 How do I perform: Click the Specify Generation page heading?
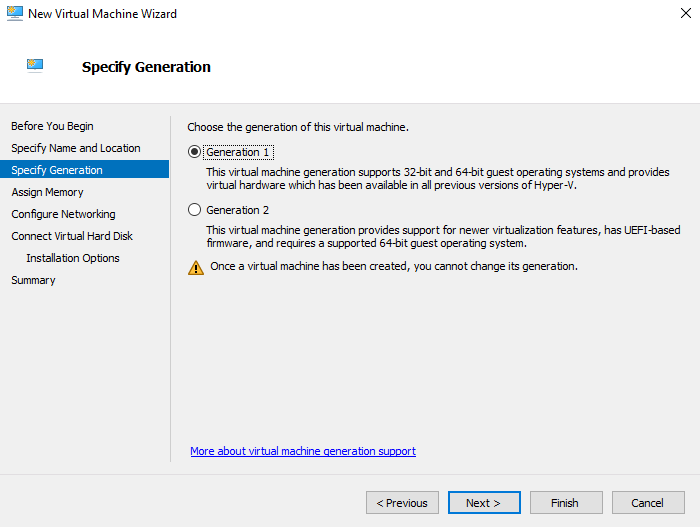(x=146, y=67)
